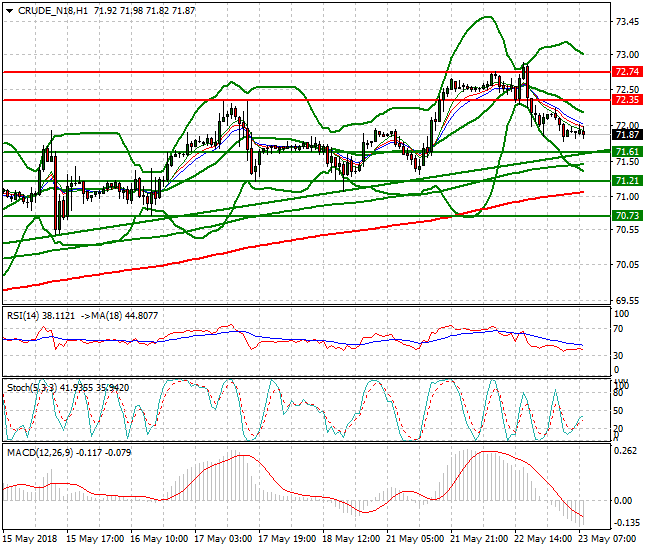Click the 69.55 price scale value

627,300
